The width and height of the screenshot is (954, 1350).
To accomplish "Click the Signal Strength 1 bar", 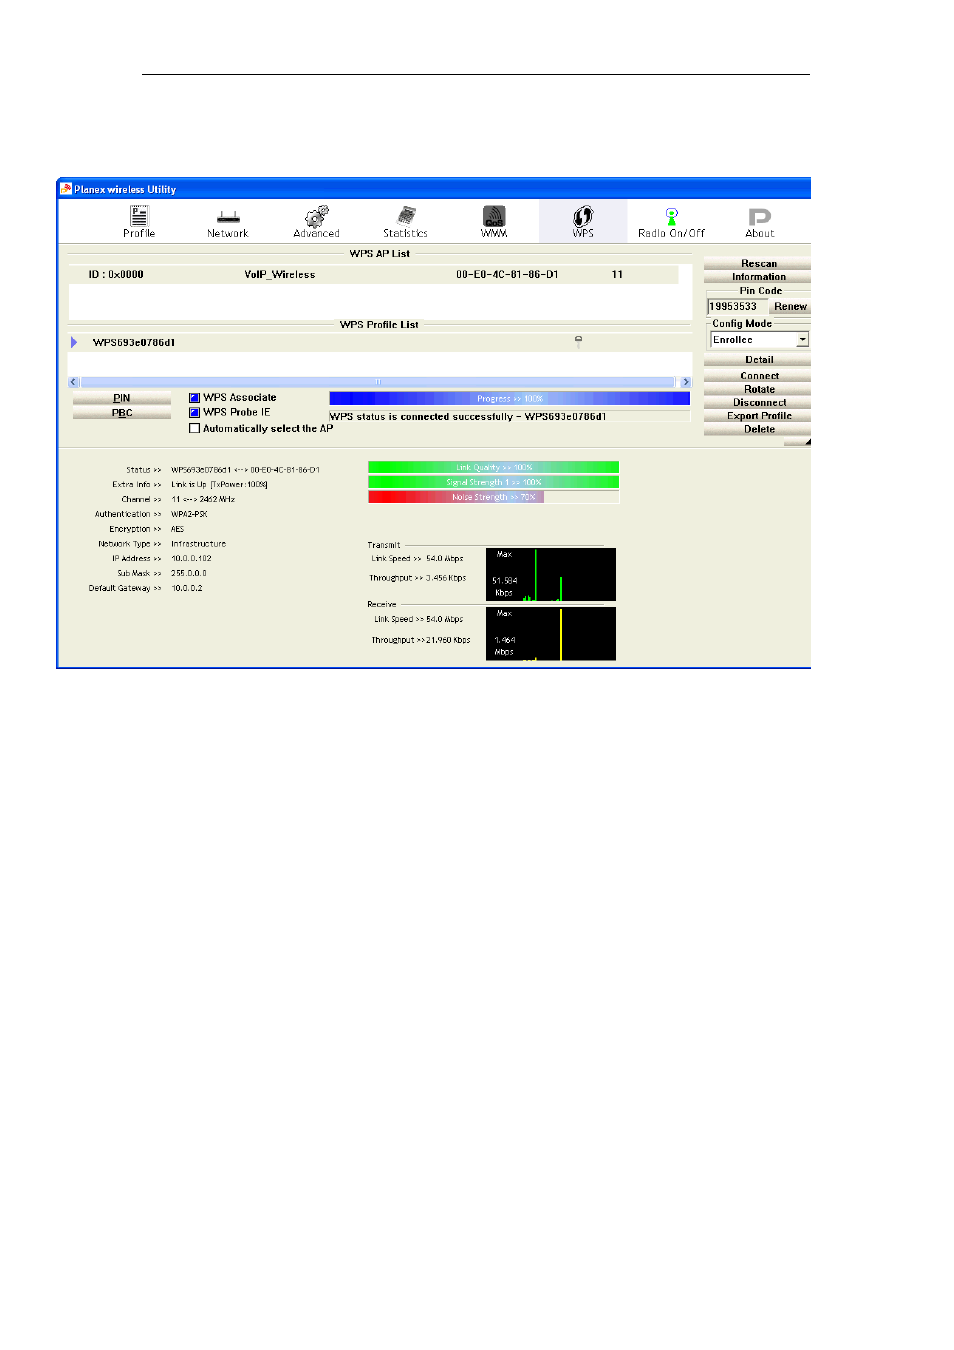I will point(493,482).
